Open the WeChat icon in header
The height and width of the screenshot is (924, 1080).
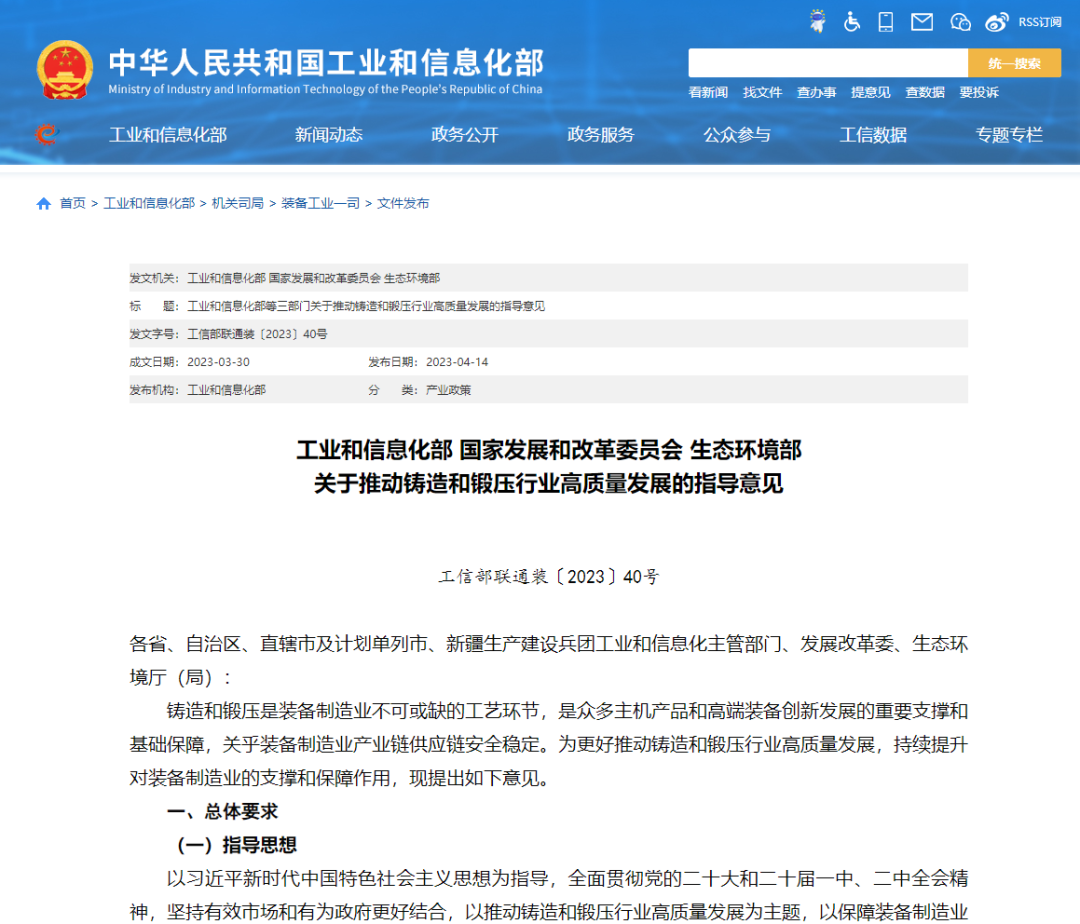pyautogui.click(x=960, y=22)
